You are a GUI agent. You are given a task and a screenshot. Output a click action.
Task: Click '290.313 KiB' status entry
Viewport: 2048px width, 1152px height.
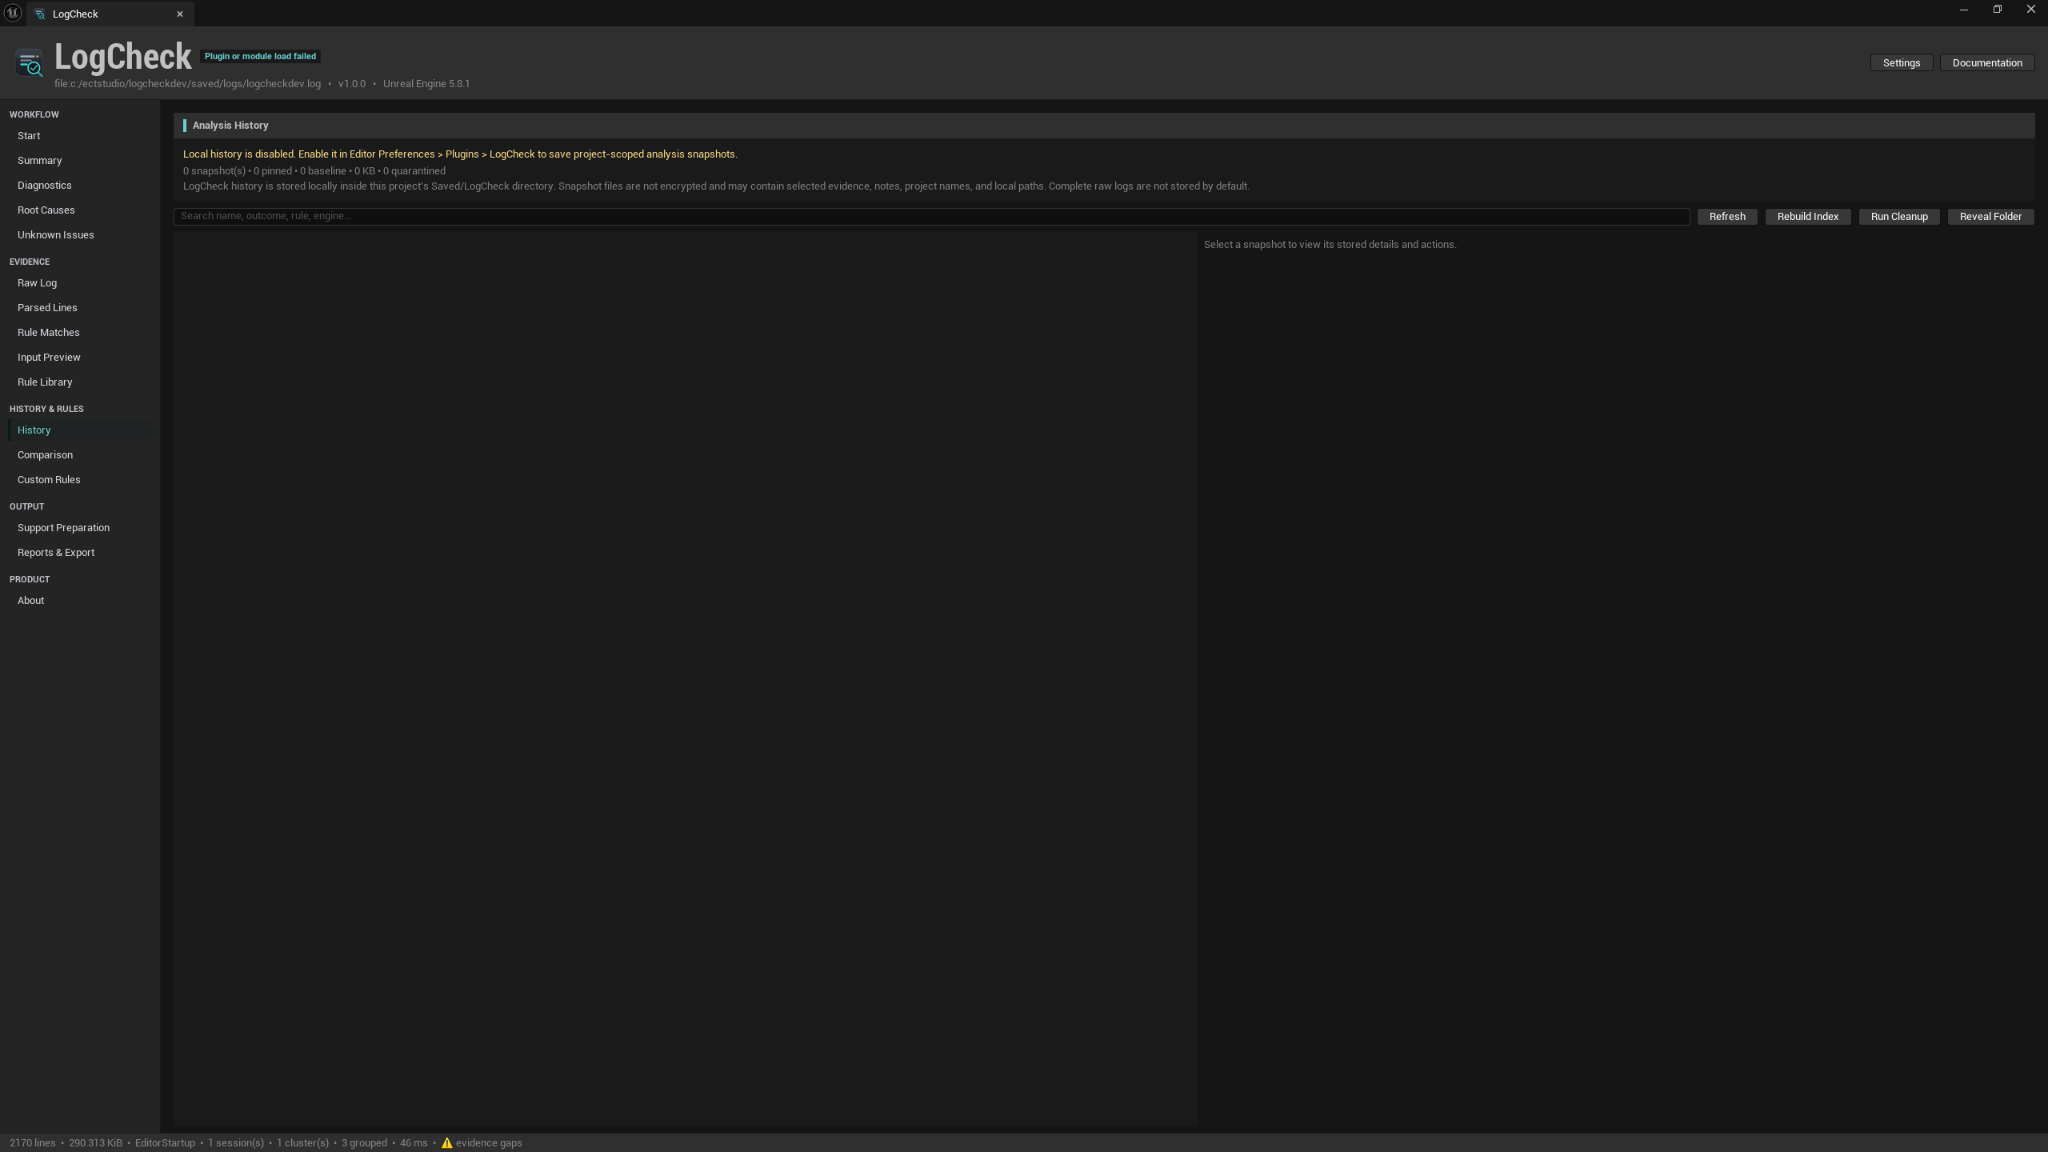95,1143
